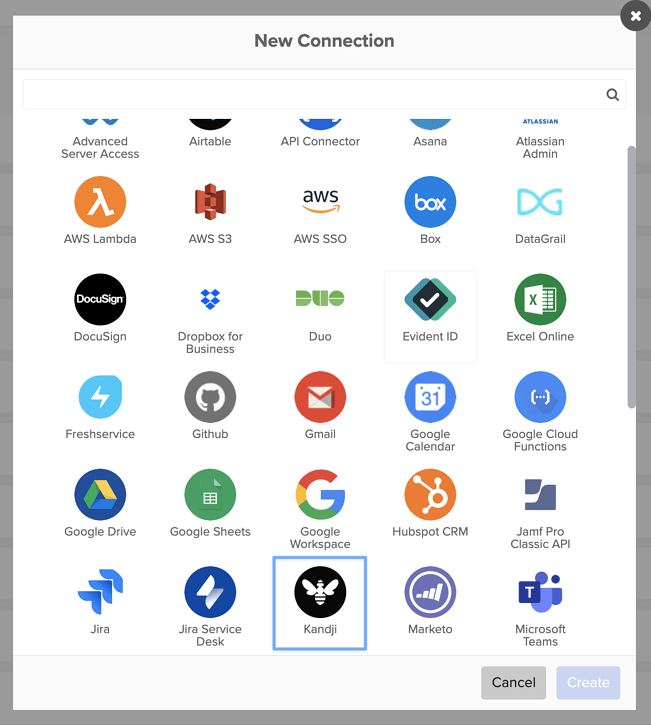The image size is (651, 725).
Task: Select the Marketo connector icon
Action: click(x=430, y=592)
